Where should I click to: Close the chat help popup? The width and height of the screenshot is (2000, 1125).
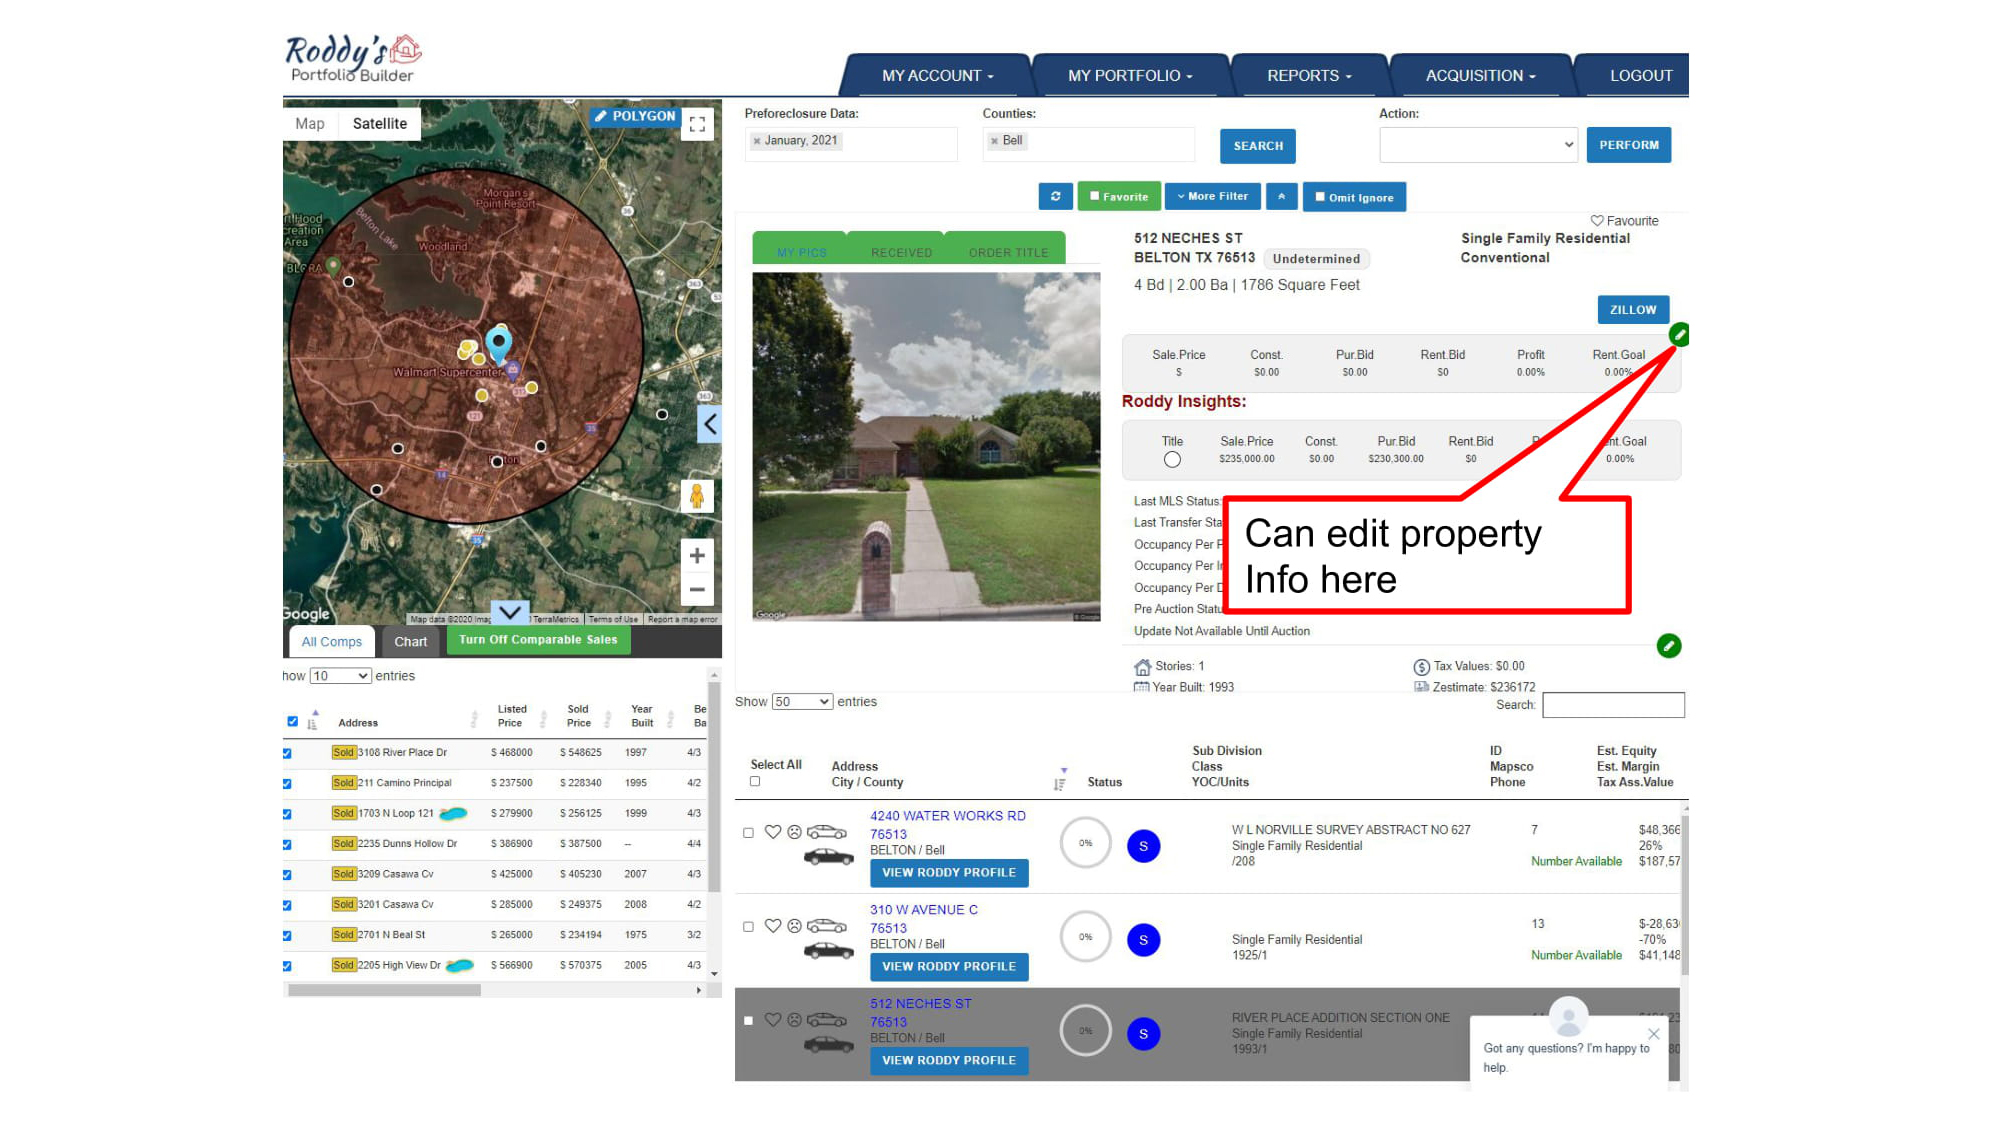click(1653, 1034)
